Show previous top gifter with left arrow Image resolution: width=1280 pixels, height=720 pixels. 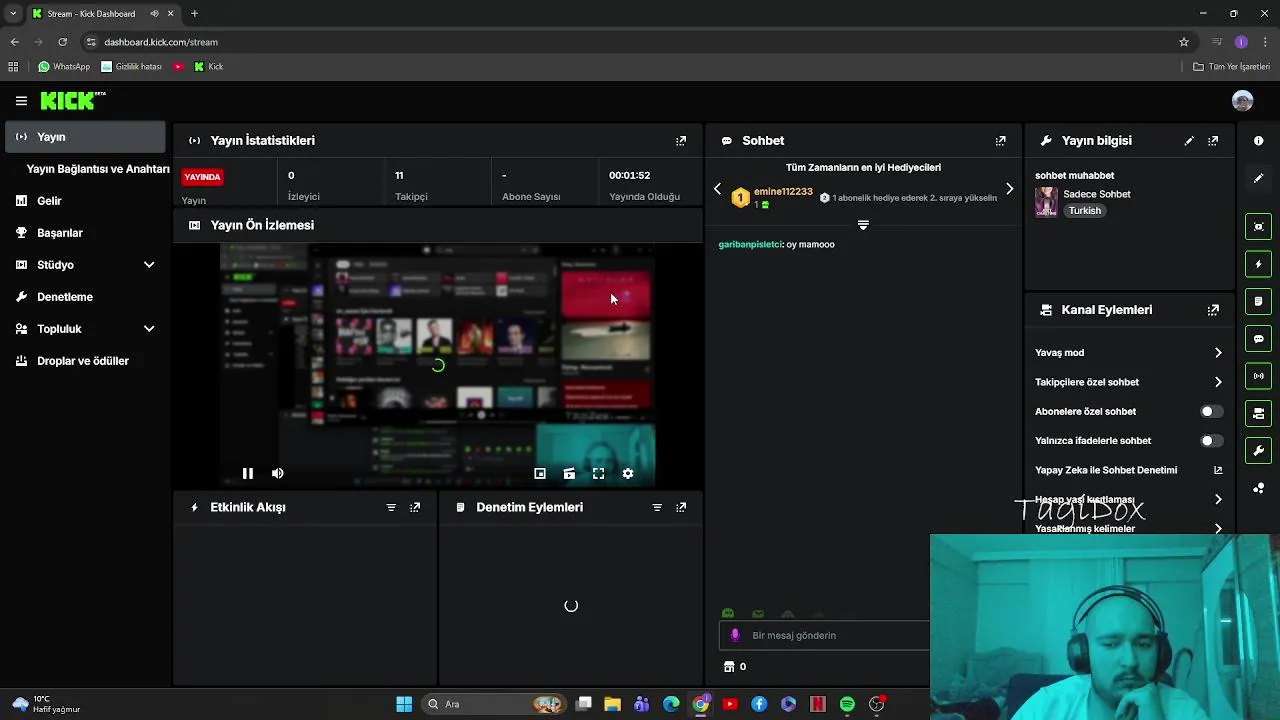[717, 189]
